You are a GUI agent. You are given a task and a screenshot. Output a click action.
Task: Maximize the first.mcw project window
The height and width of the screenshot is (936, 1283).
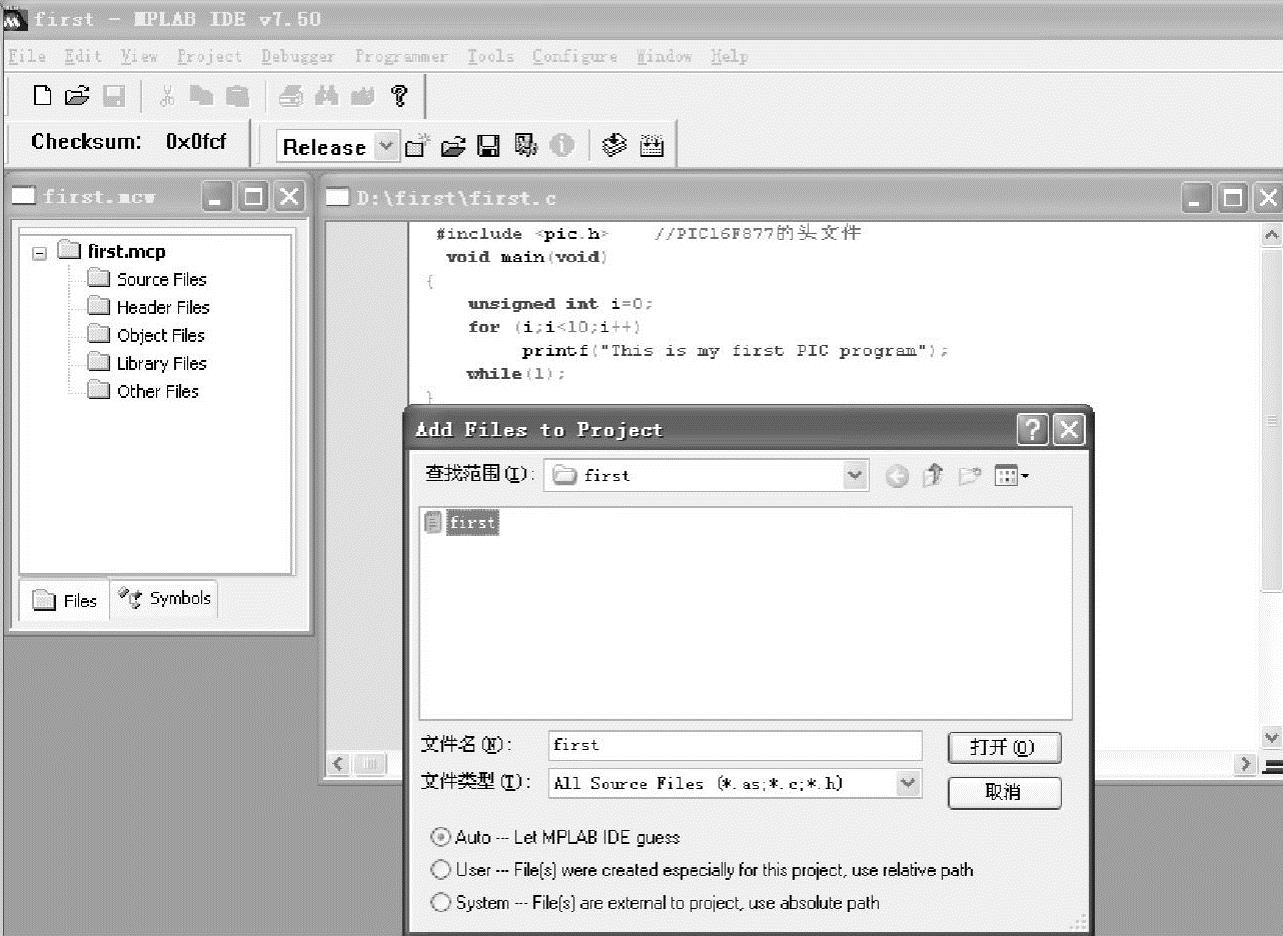[x=254, y=197]
